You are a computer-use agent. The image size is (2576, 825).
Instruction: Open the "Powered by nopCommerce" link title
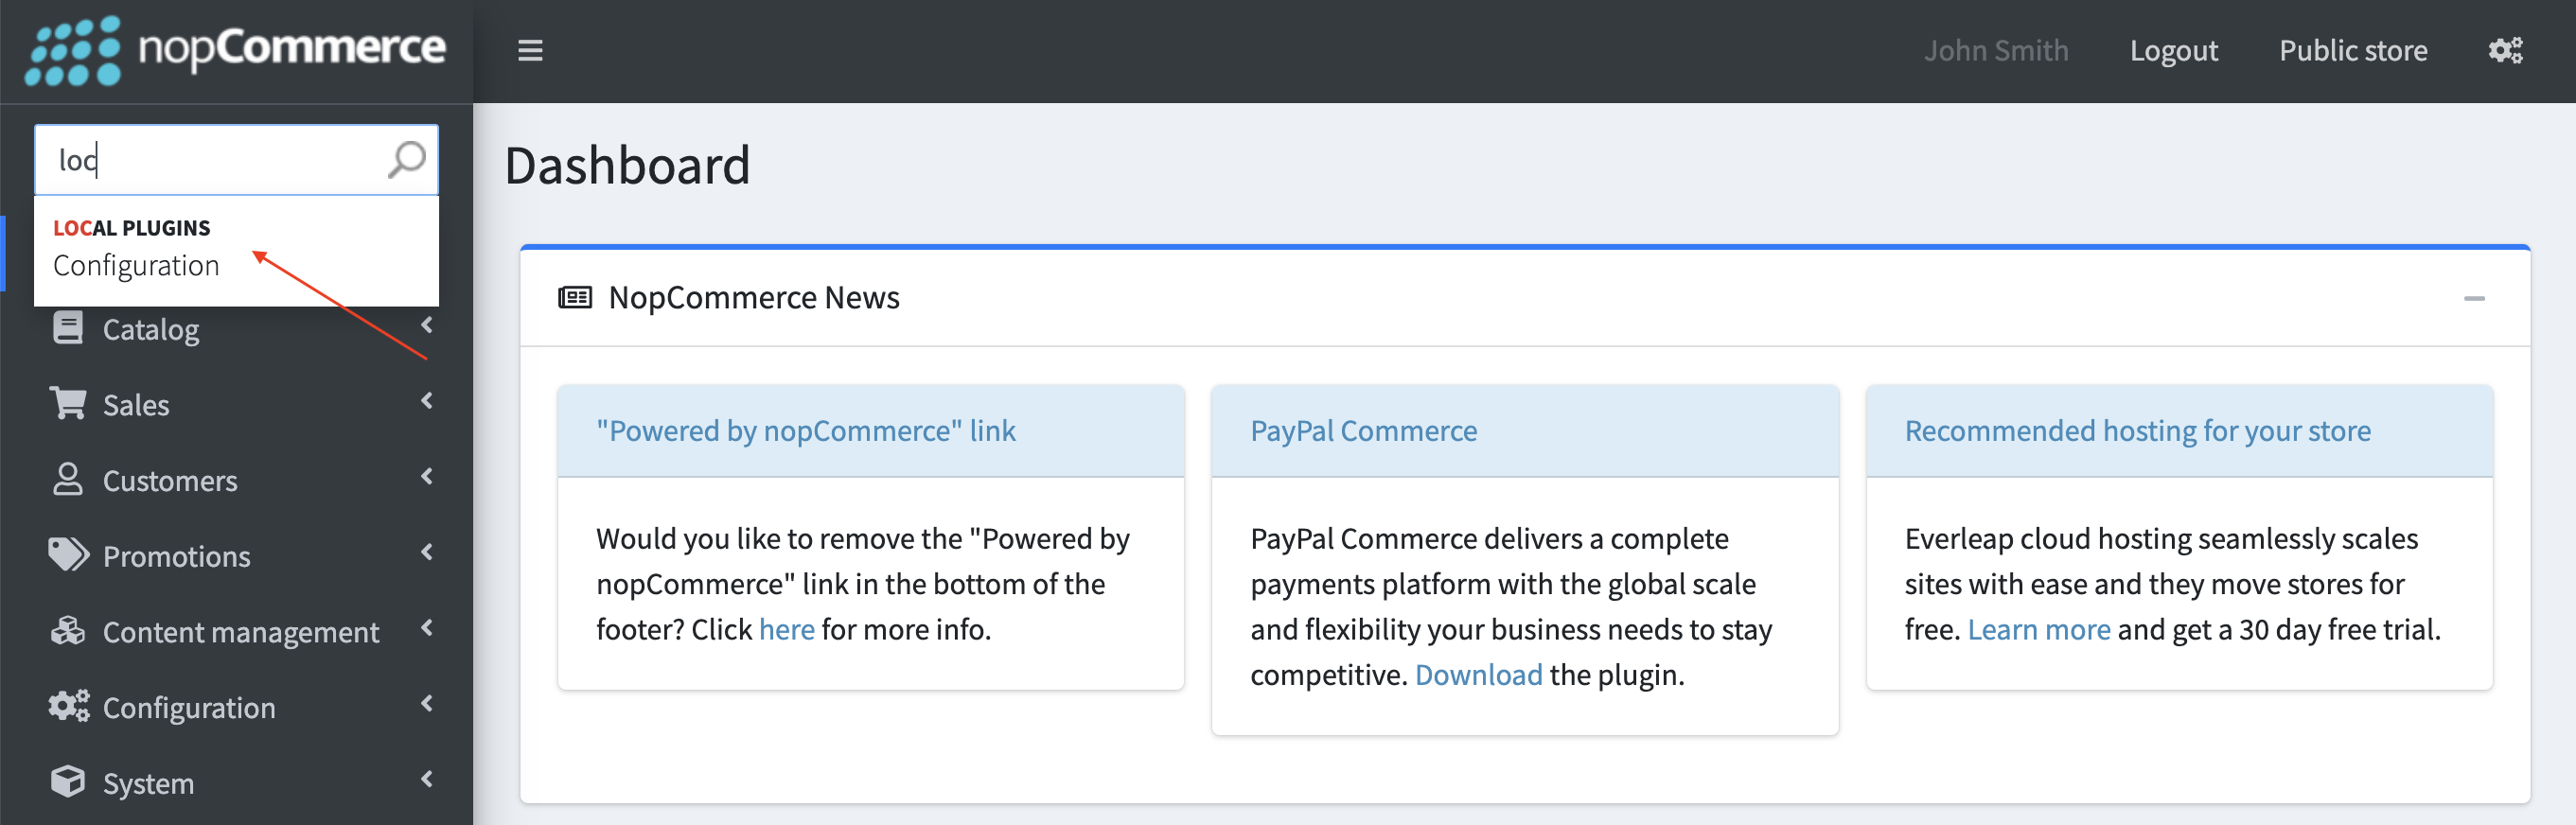(805, 430)
